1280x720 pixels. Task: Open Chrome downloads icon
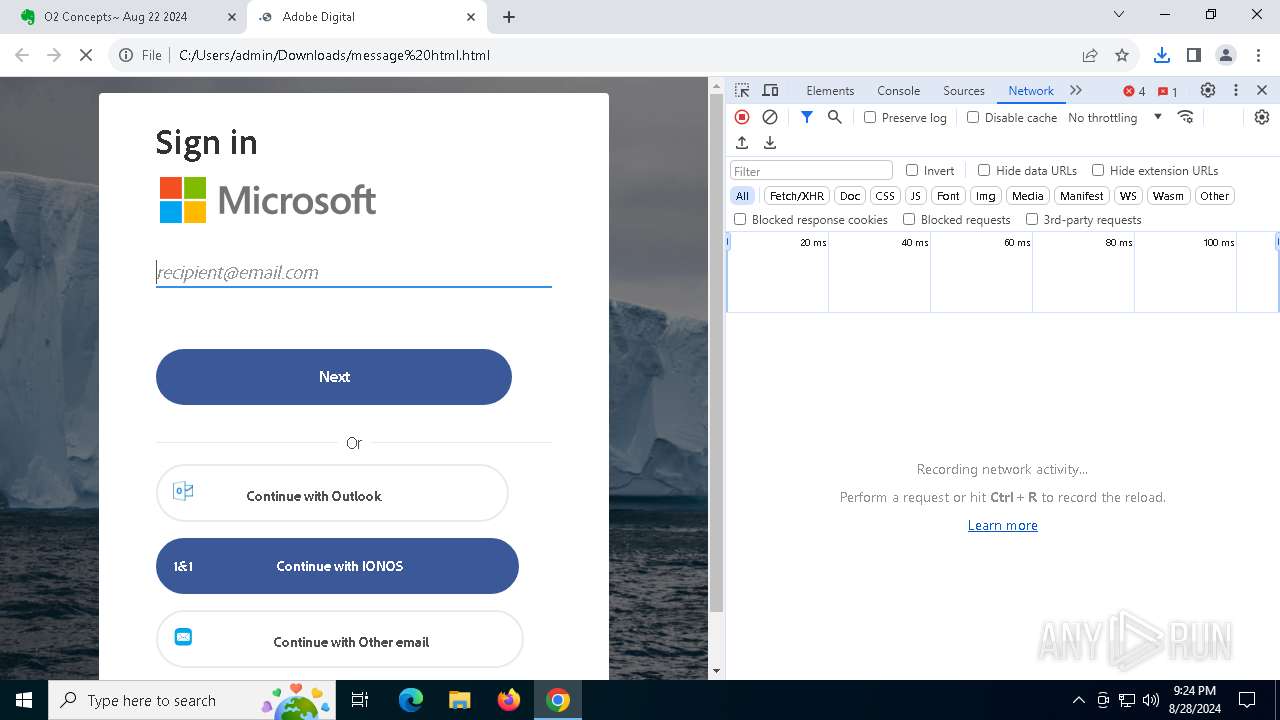tap(1161, 55)
